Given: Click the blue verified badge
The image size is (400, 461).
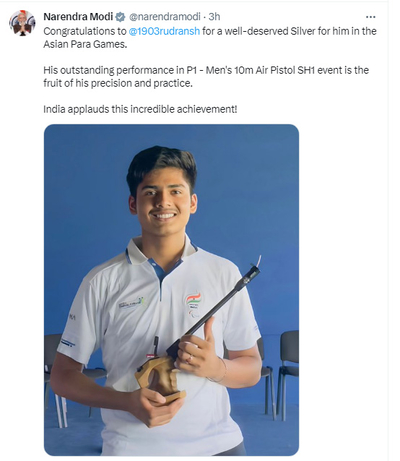Looking at the screenshot, I should pos(120,17).
